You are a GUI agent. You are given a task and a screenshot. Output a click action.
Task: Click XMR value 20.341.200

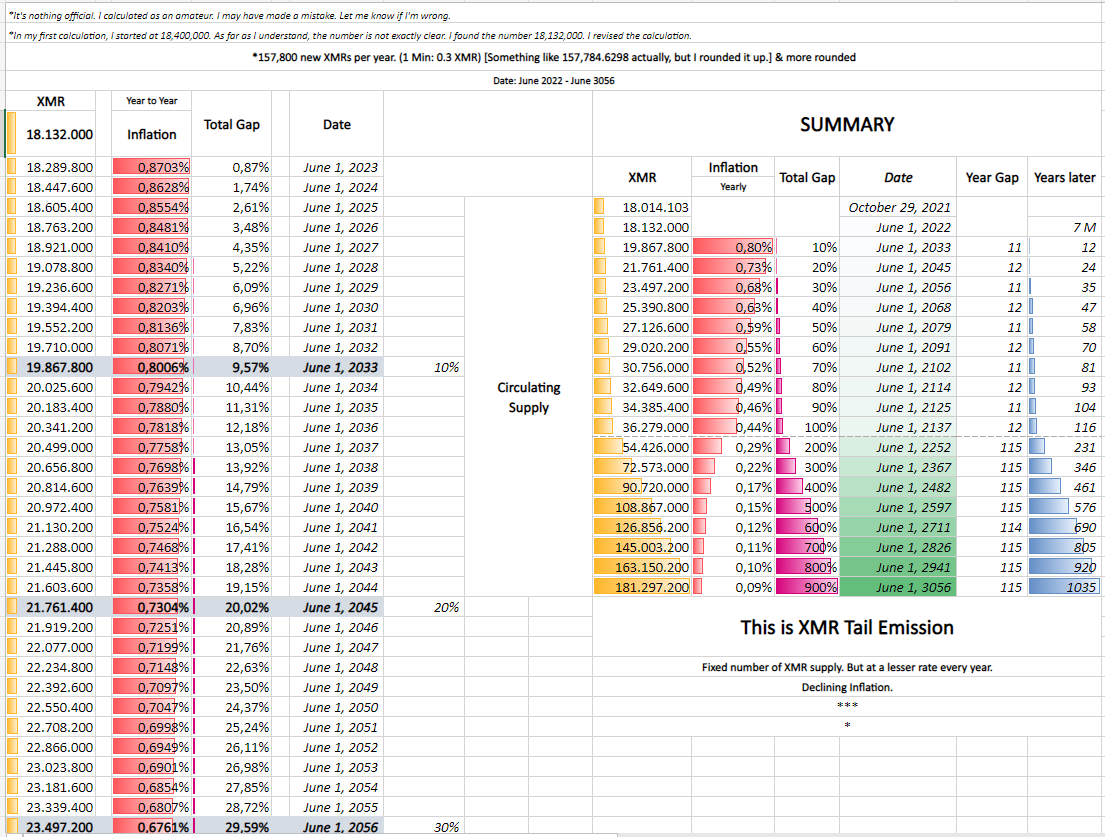pyautogui.click(x=50, y=427)
